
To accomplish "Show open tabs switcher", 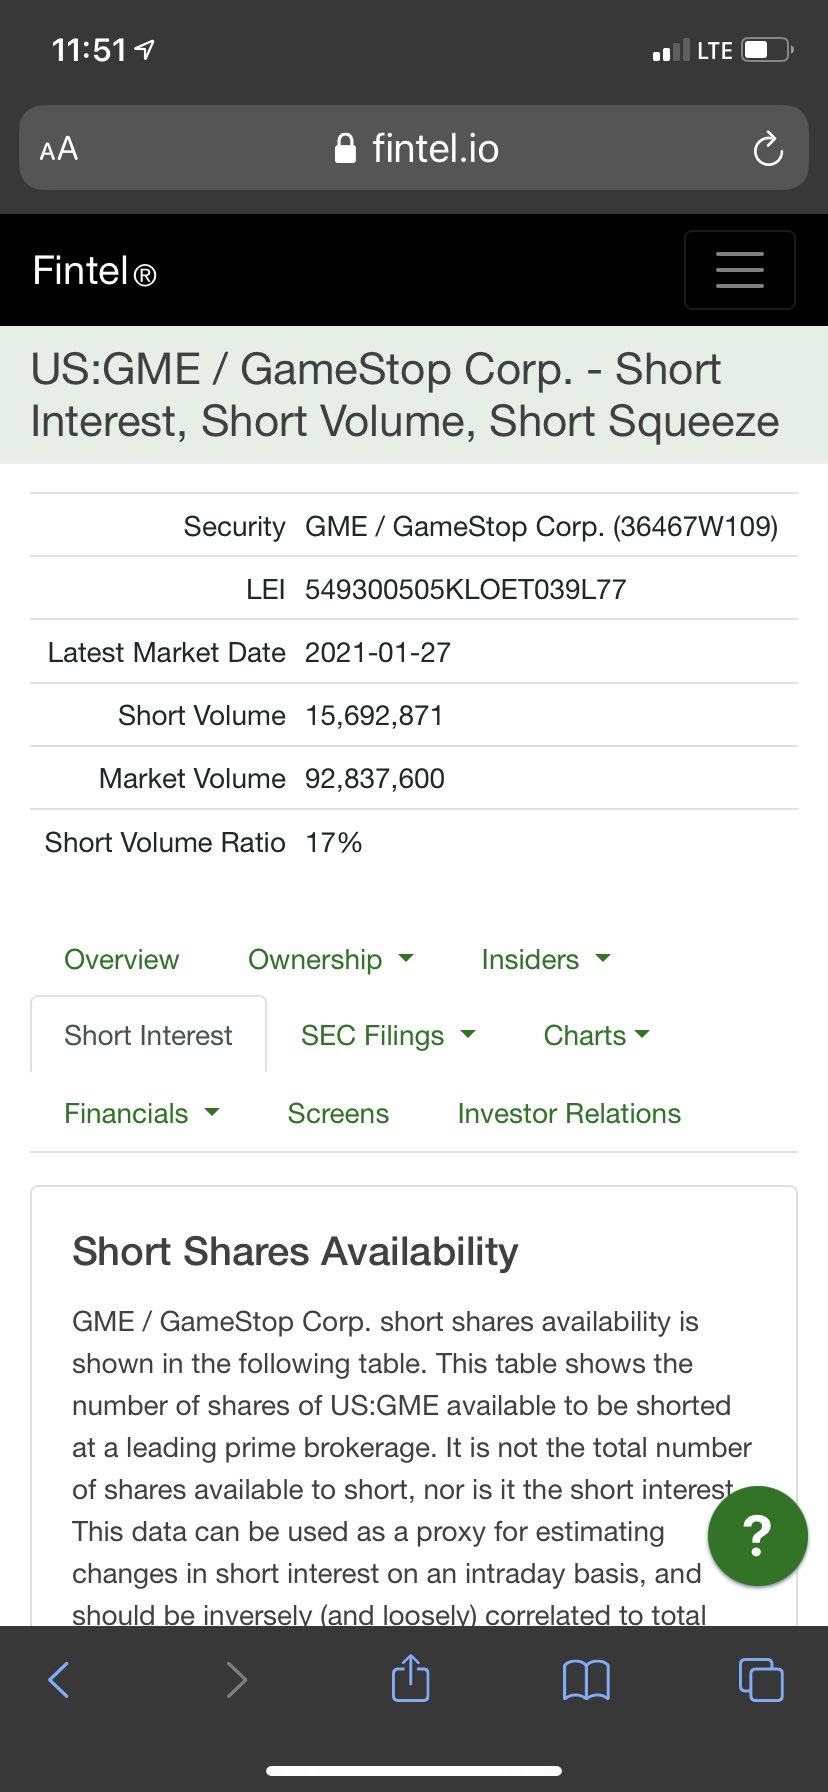I will tap(761, 1678).
